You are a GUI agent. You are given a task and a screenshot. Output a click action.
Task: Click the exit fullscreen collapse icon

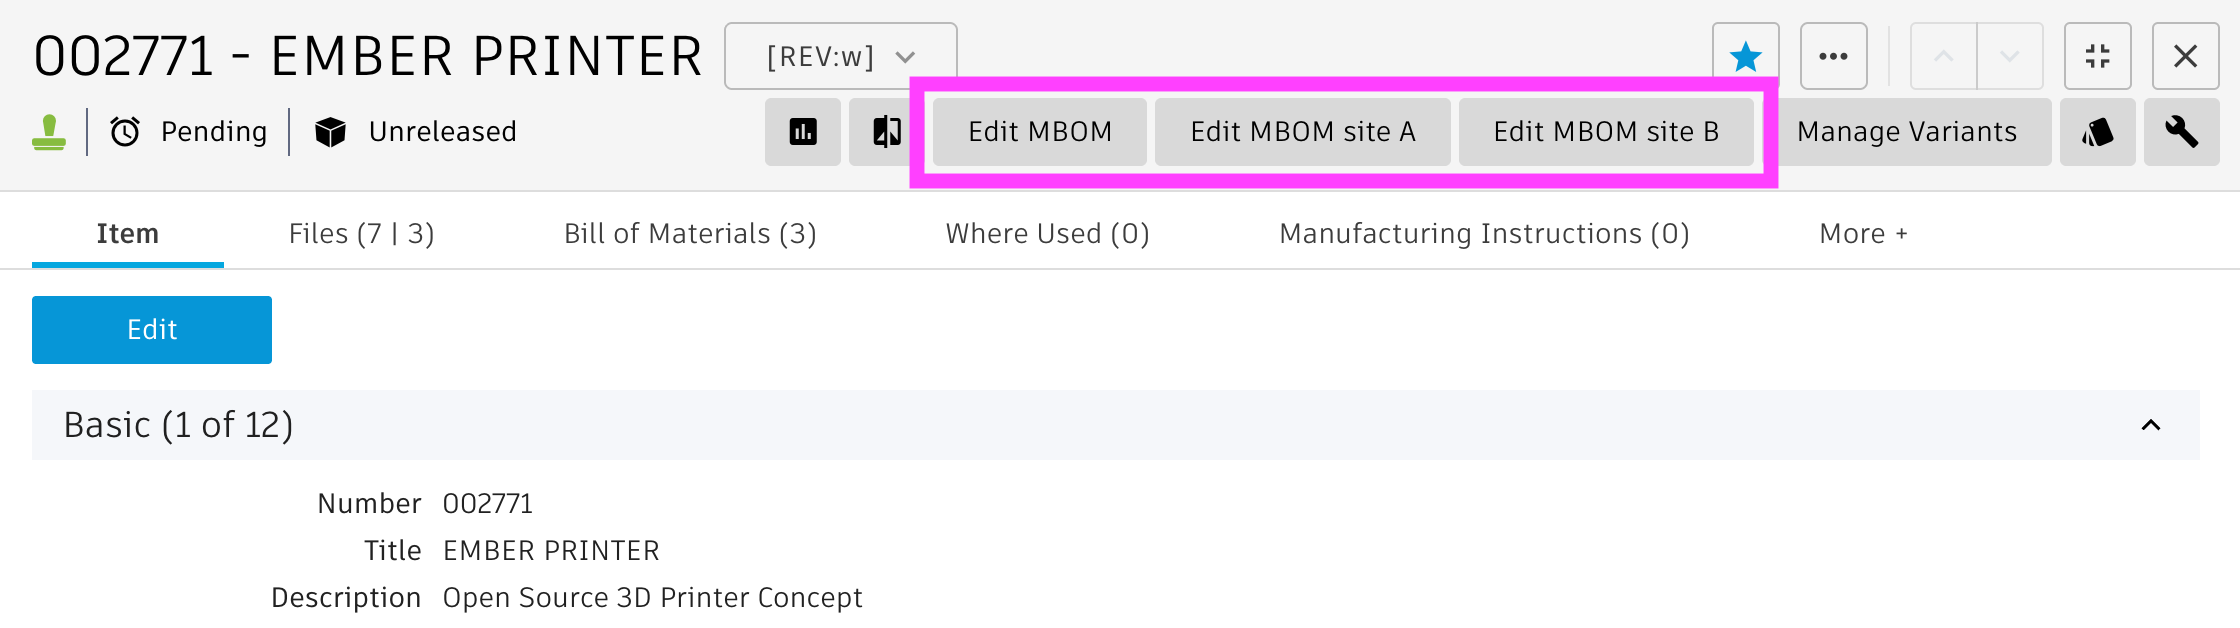2098,57
